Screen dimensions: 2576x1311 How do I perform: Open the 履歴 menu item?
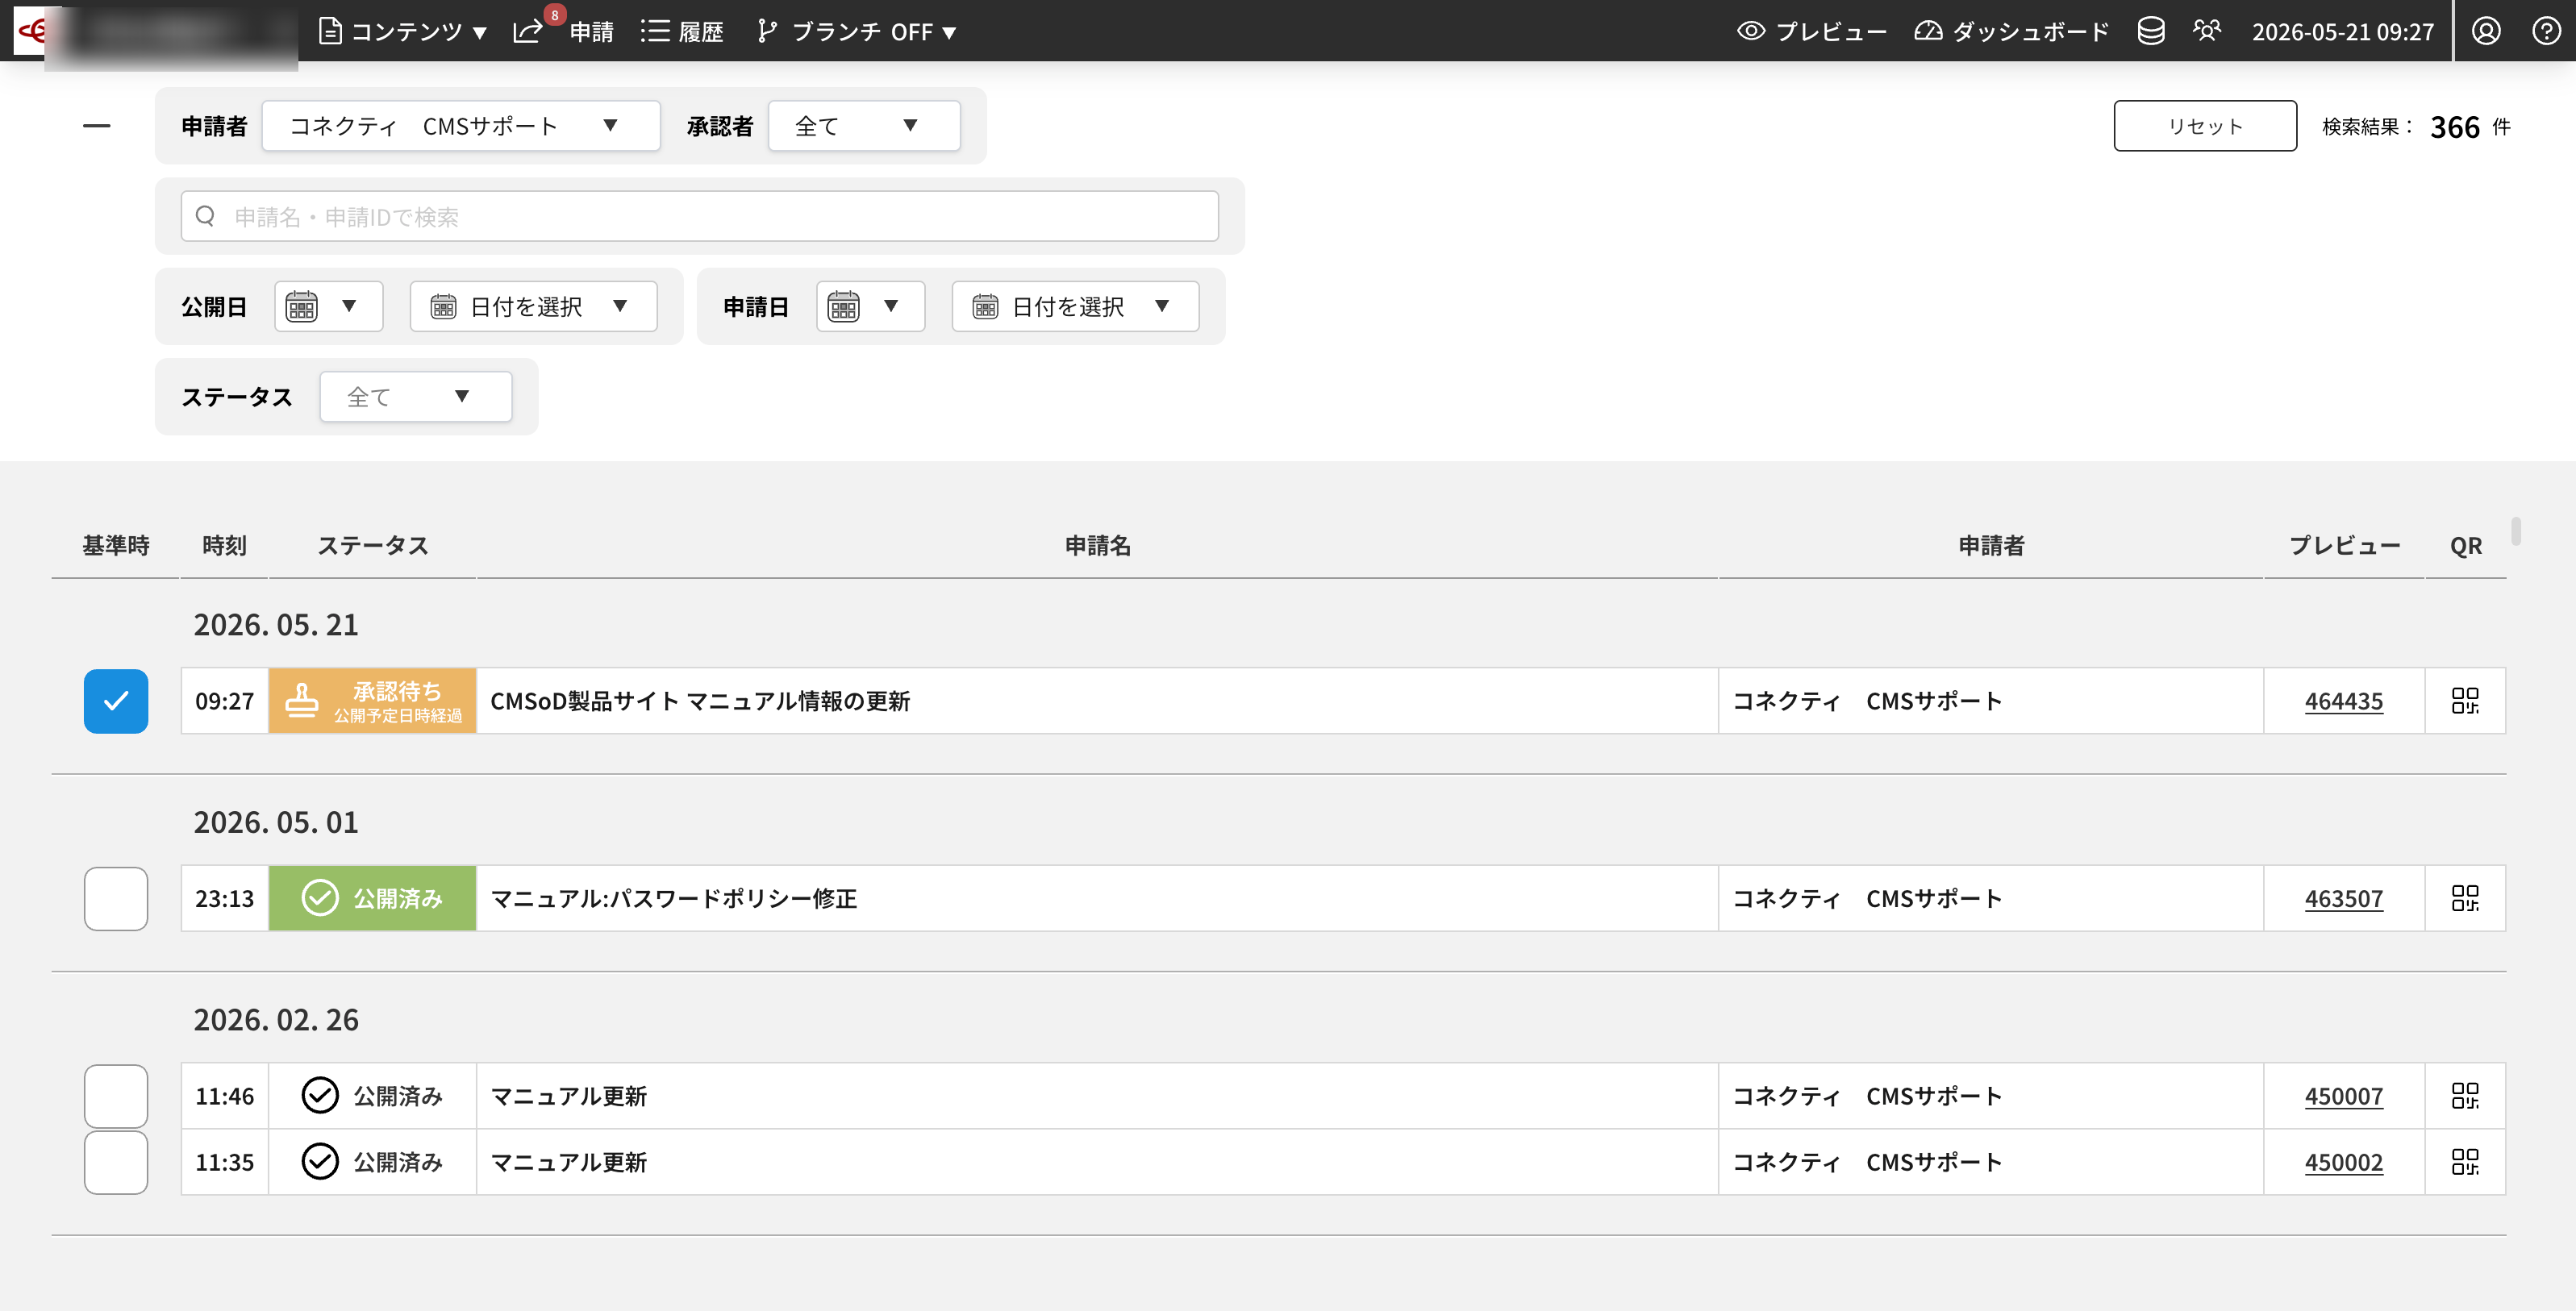pos(682,31)
